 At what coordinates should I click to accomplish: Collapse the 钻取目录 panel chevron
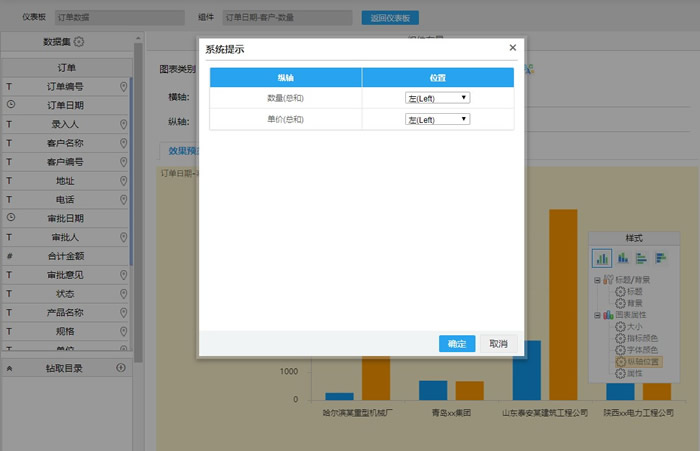pos(10,368)
